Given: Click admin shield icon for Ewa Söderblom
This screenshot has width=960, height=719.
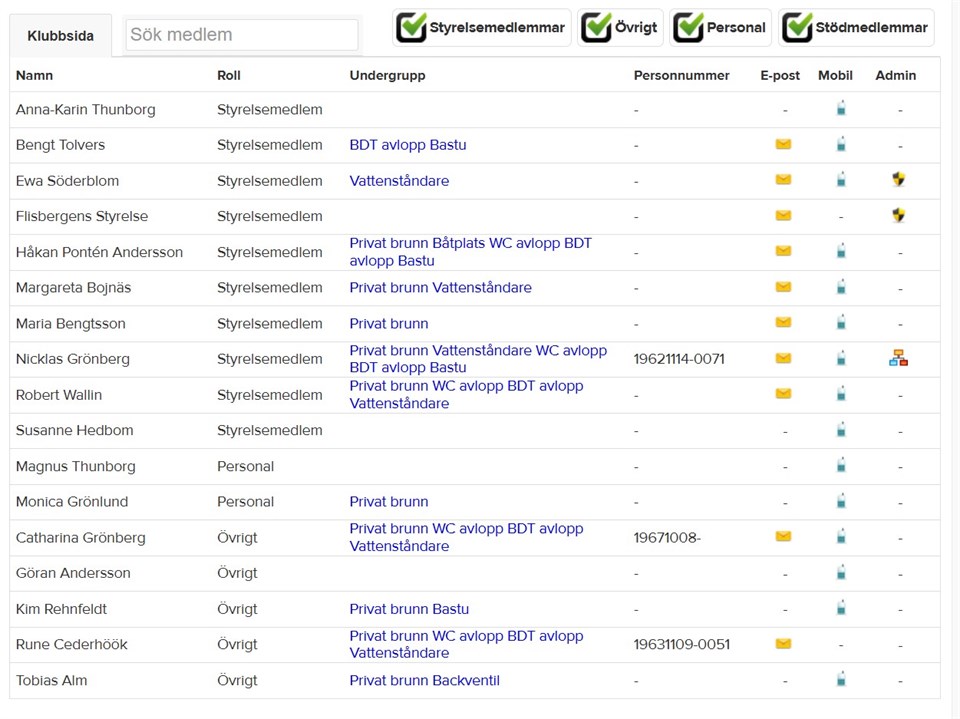Looking at the screenshot, I should [x=898, y=180].
